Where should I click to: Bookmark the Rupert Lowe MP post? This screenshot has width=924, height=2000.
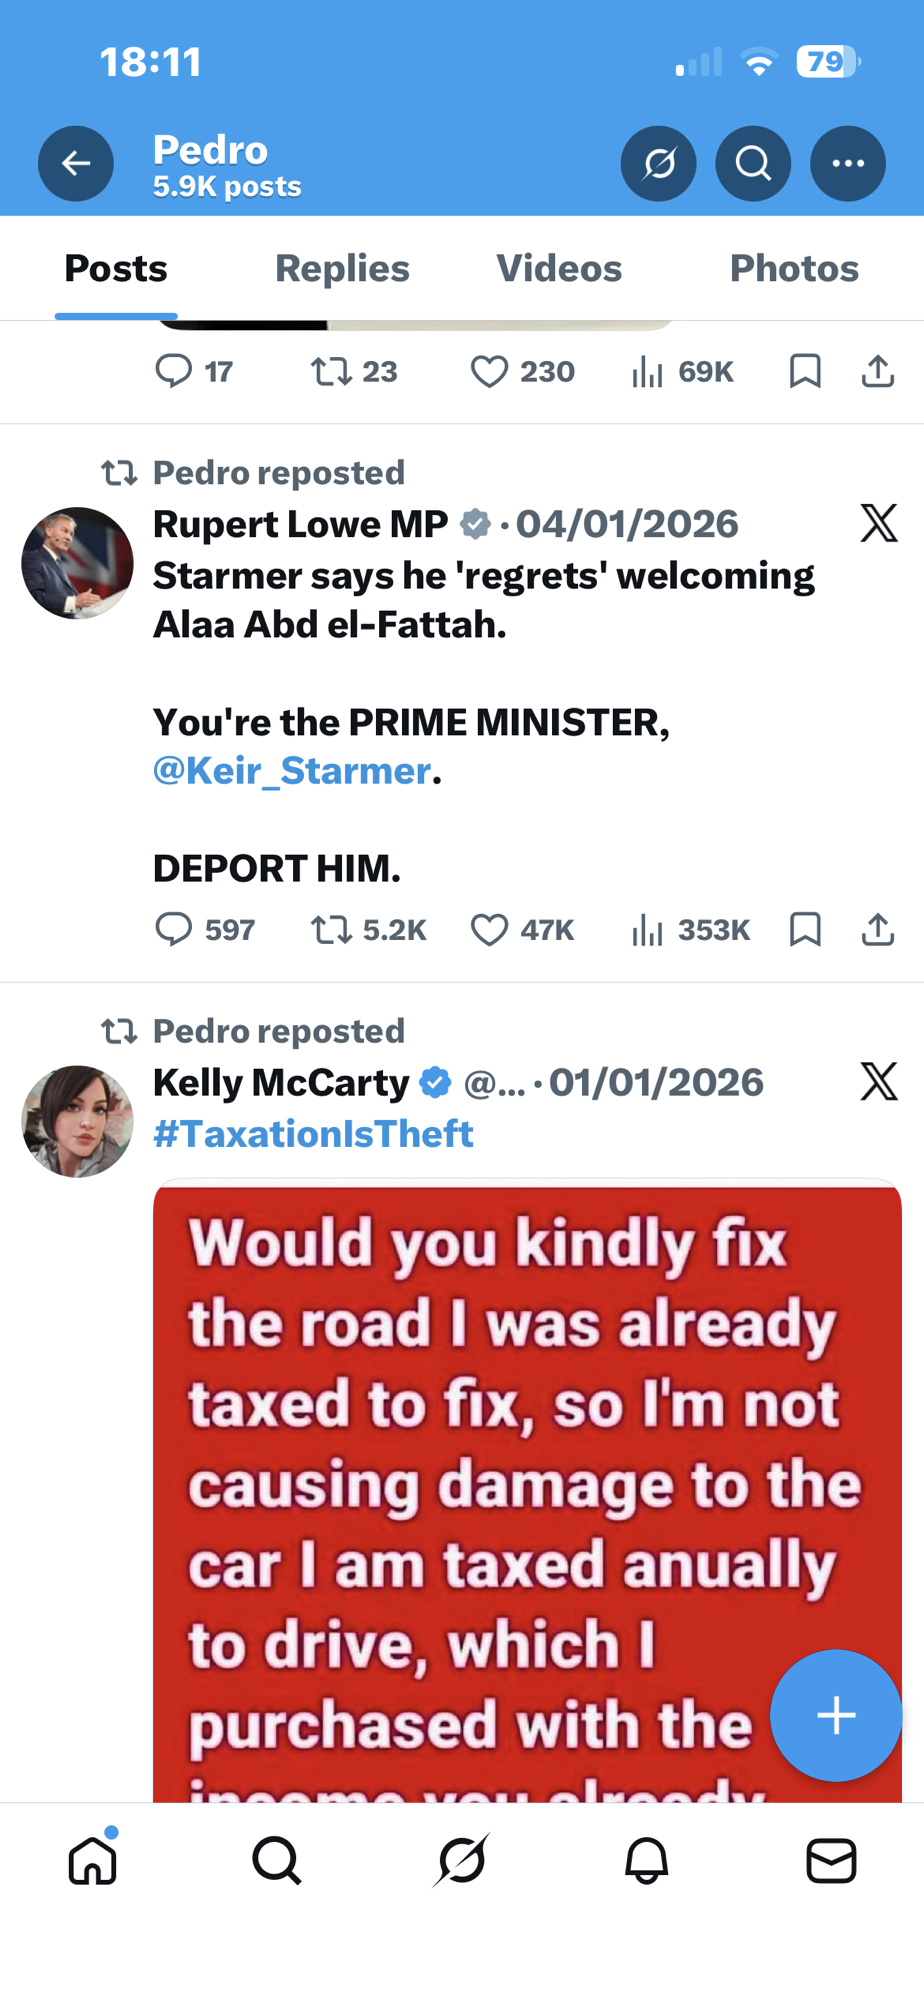(x=805, y=930)
